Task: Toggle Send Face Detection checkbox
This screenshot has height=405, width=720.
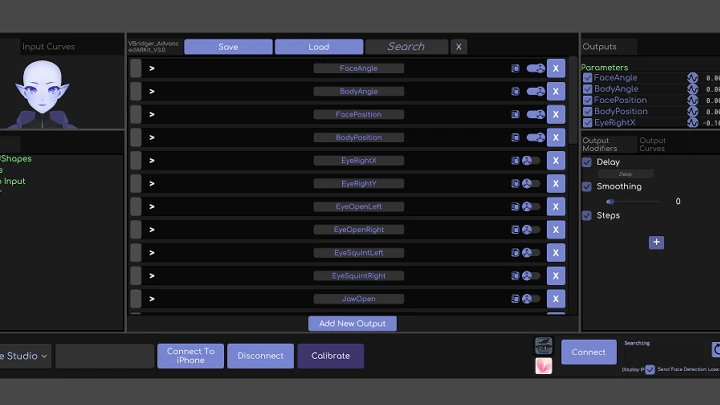Action: pos(650,369)
